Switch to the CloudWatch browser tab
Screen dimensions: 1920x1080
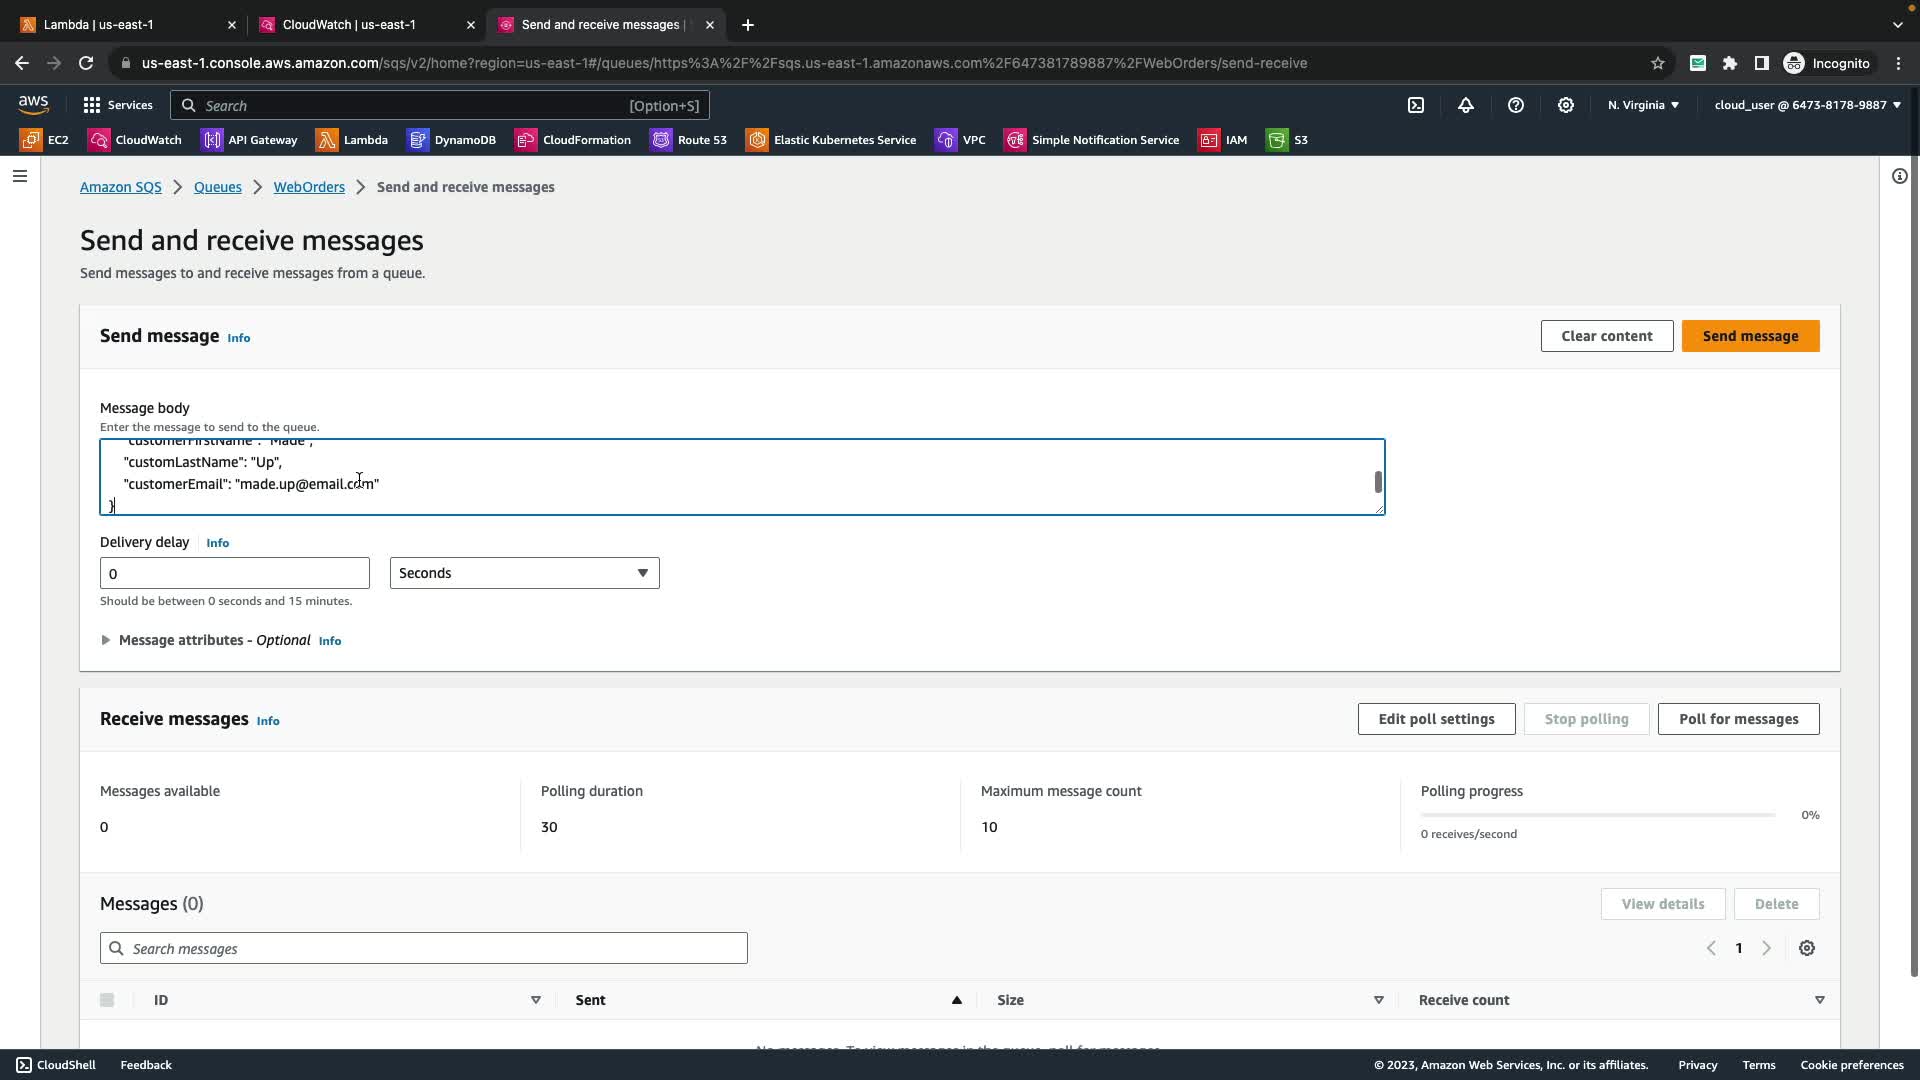coord(348,24)
